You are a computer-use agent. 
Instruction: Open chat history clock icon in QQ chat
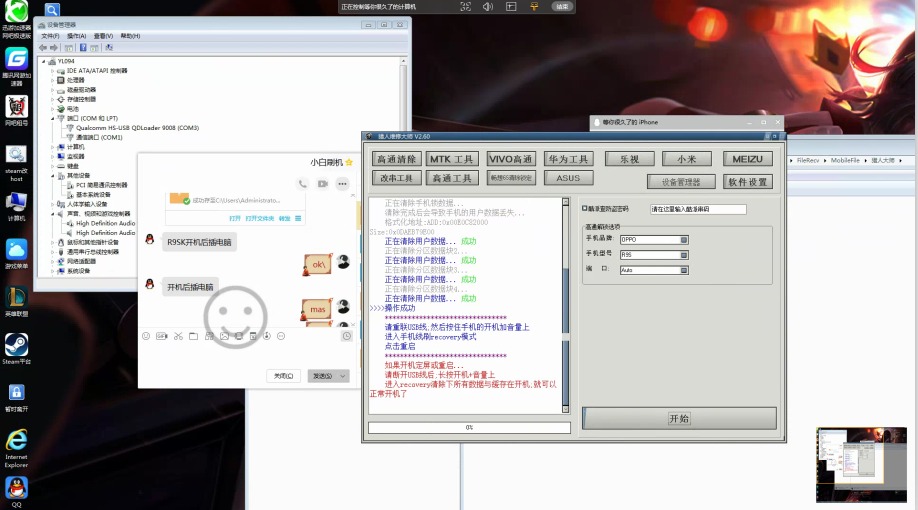[347, 336]
